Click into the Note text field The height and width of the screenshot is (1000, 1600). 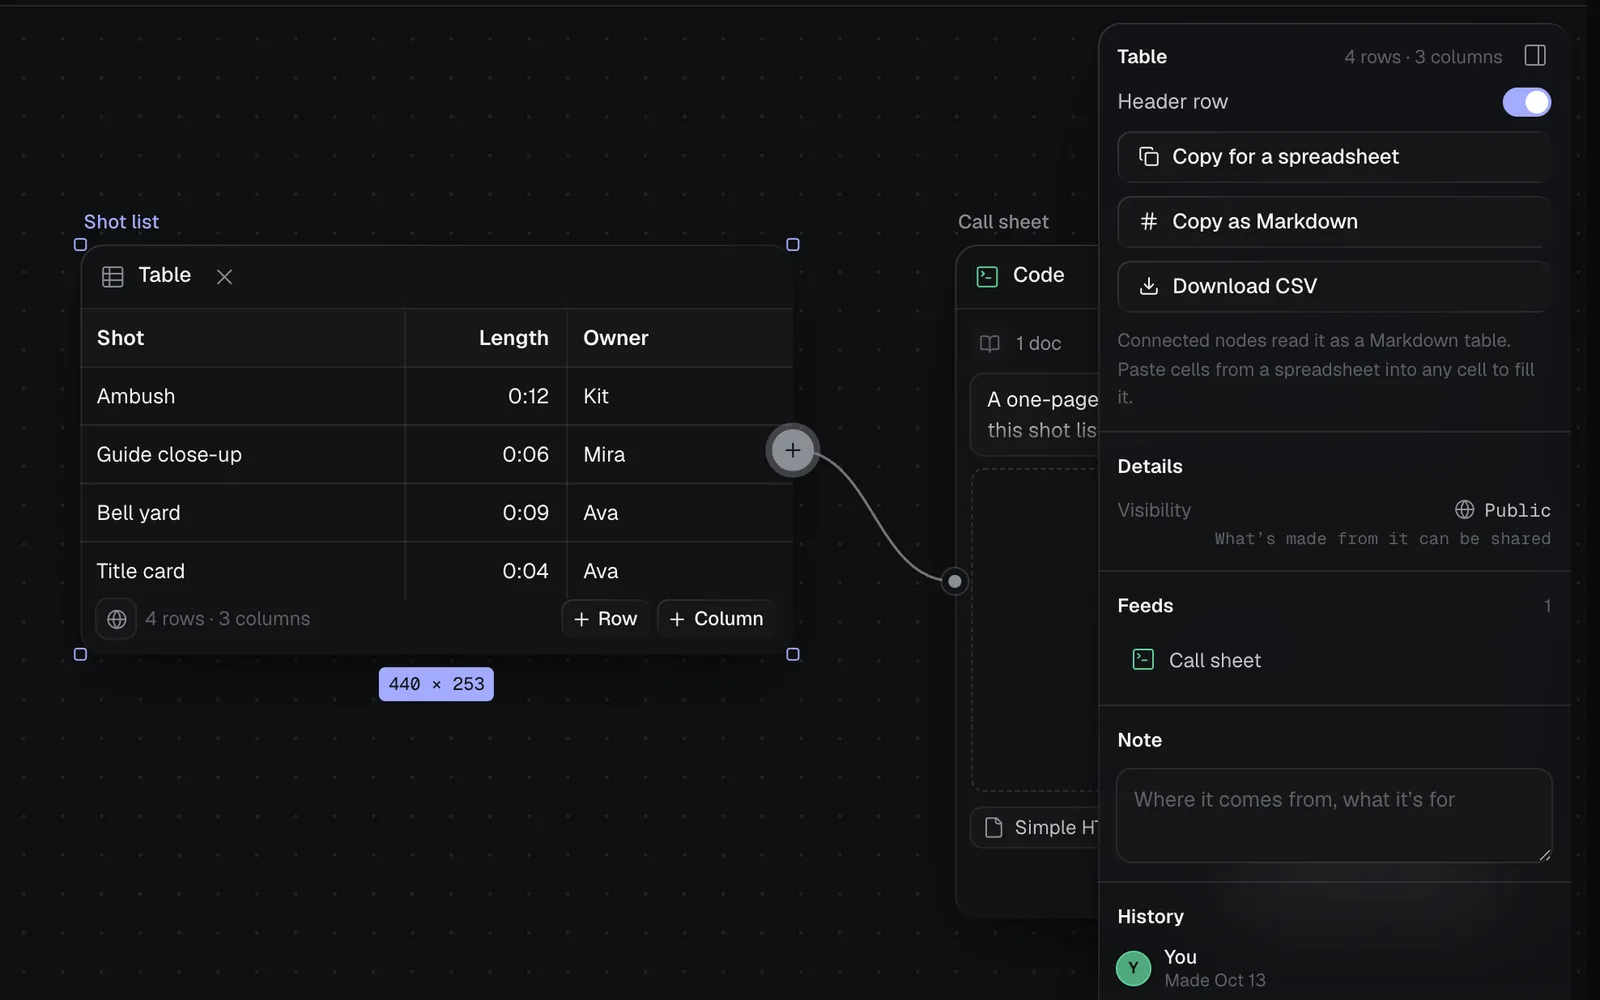1334,815
